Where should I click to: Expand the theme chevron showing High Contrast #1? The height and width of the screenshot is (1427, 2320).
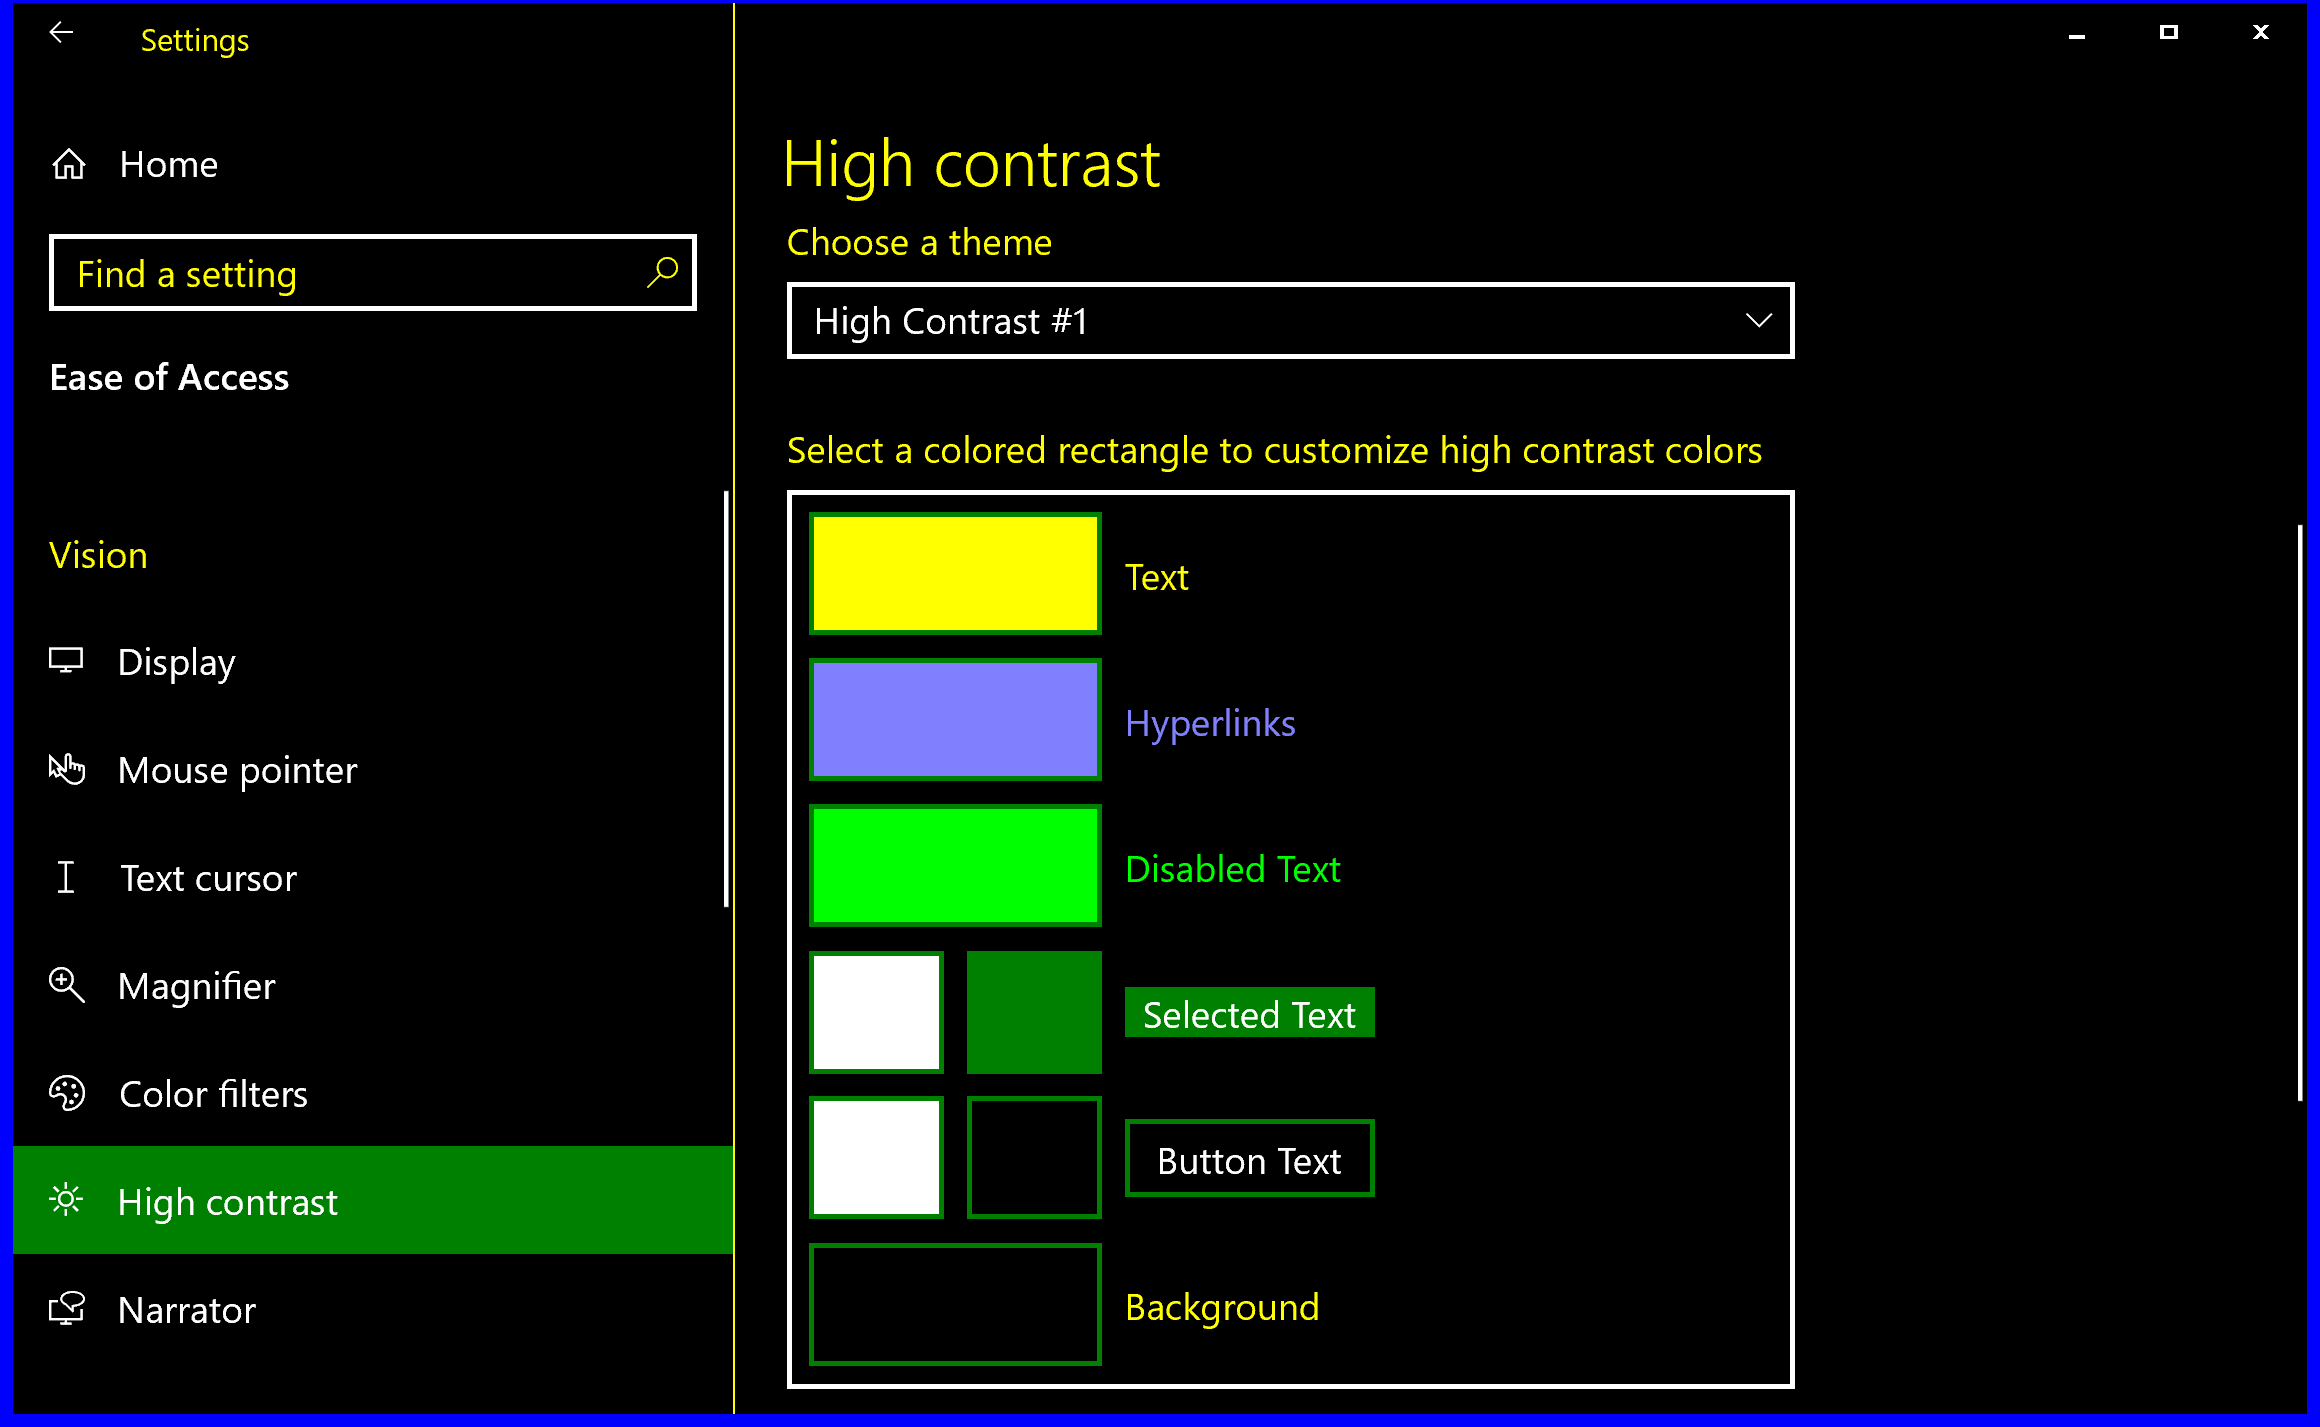pos(1761,321)
